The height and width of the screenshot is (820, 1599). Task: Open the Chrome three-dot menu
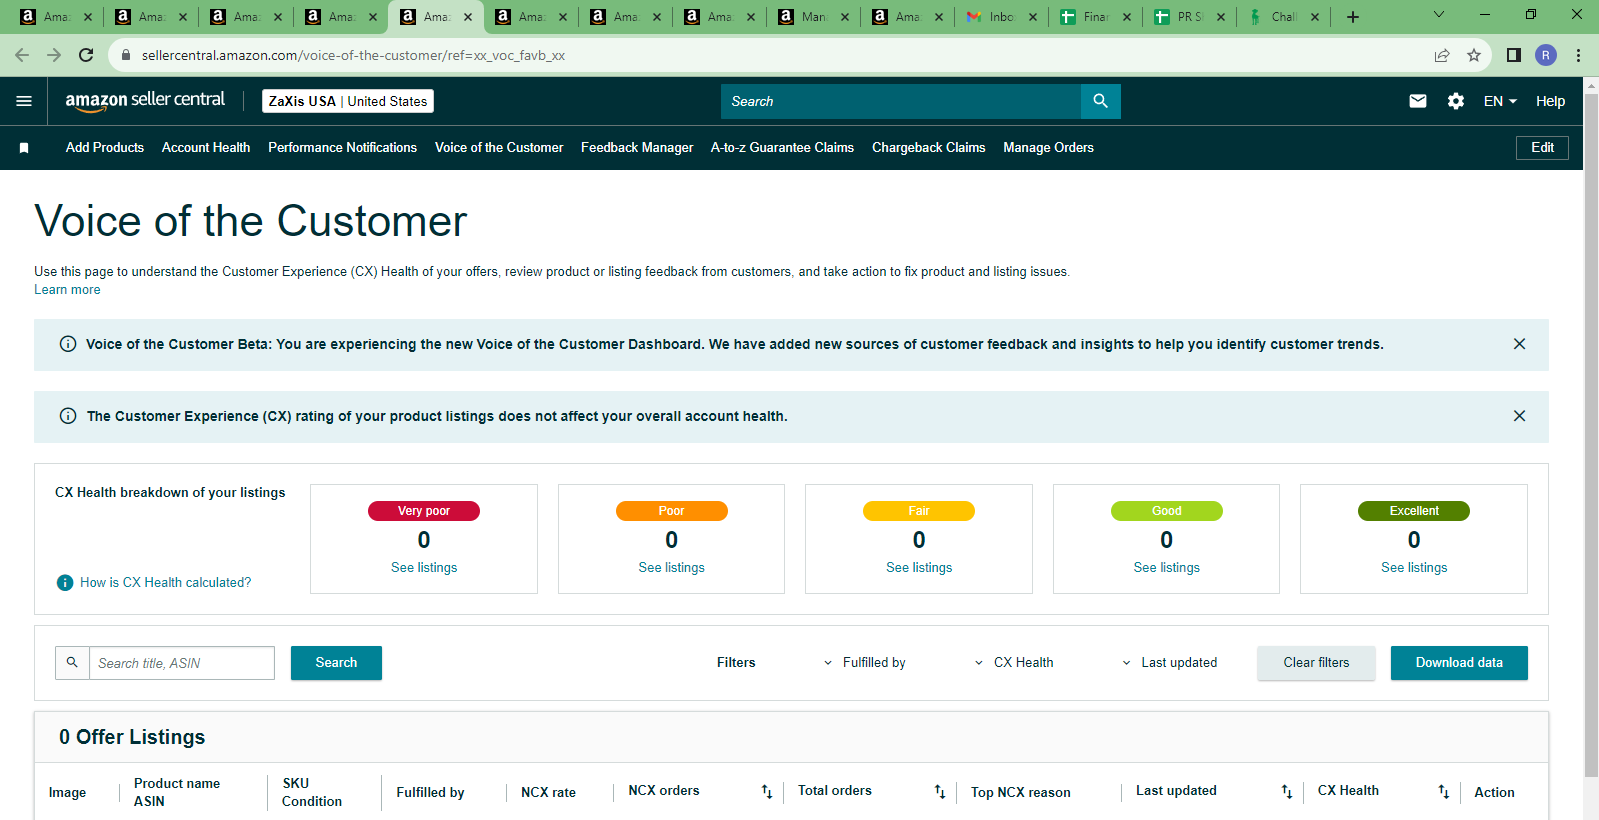point(1578,55)
